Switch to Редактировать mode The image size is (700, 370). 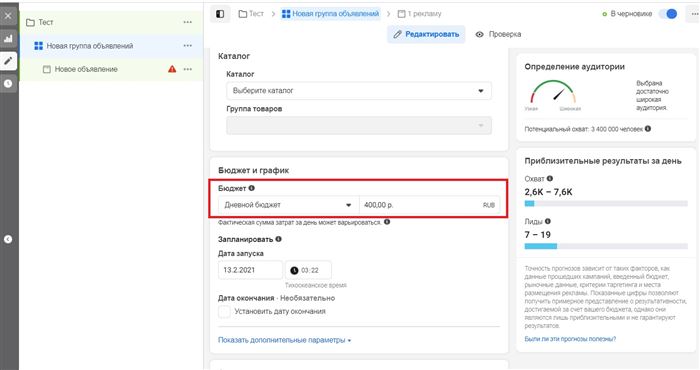coord(426,34)
